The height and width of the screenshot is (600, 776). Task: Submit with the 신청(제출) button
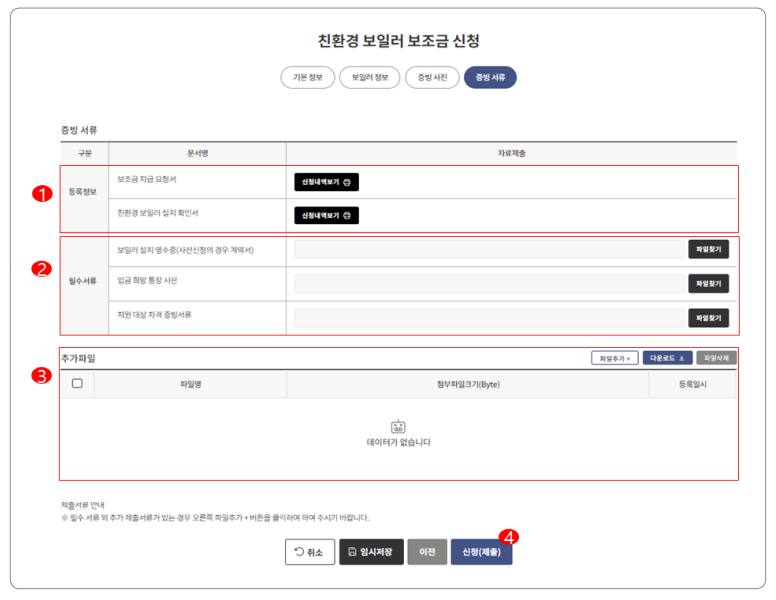481,551
